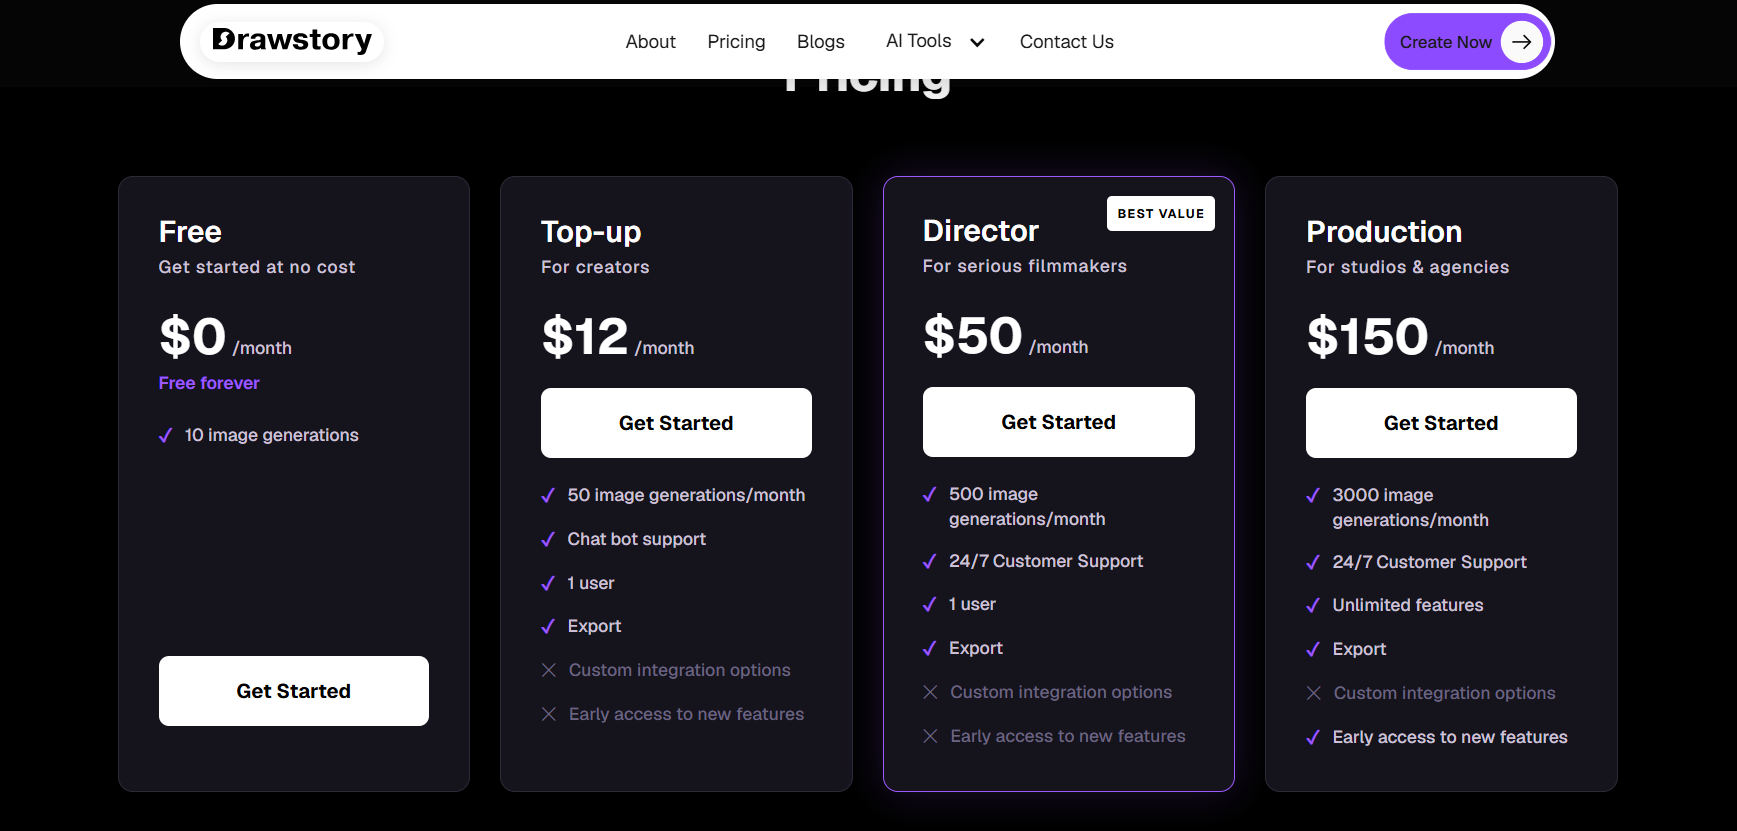
Task: Click the checkmark beside Production Early access to new features
Action: [1313, 738]
